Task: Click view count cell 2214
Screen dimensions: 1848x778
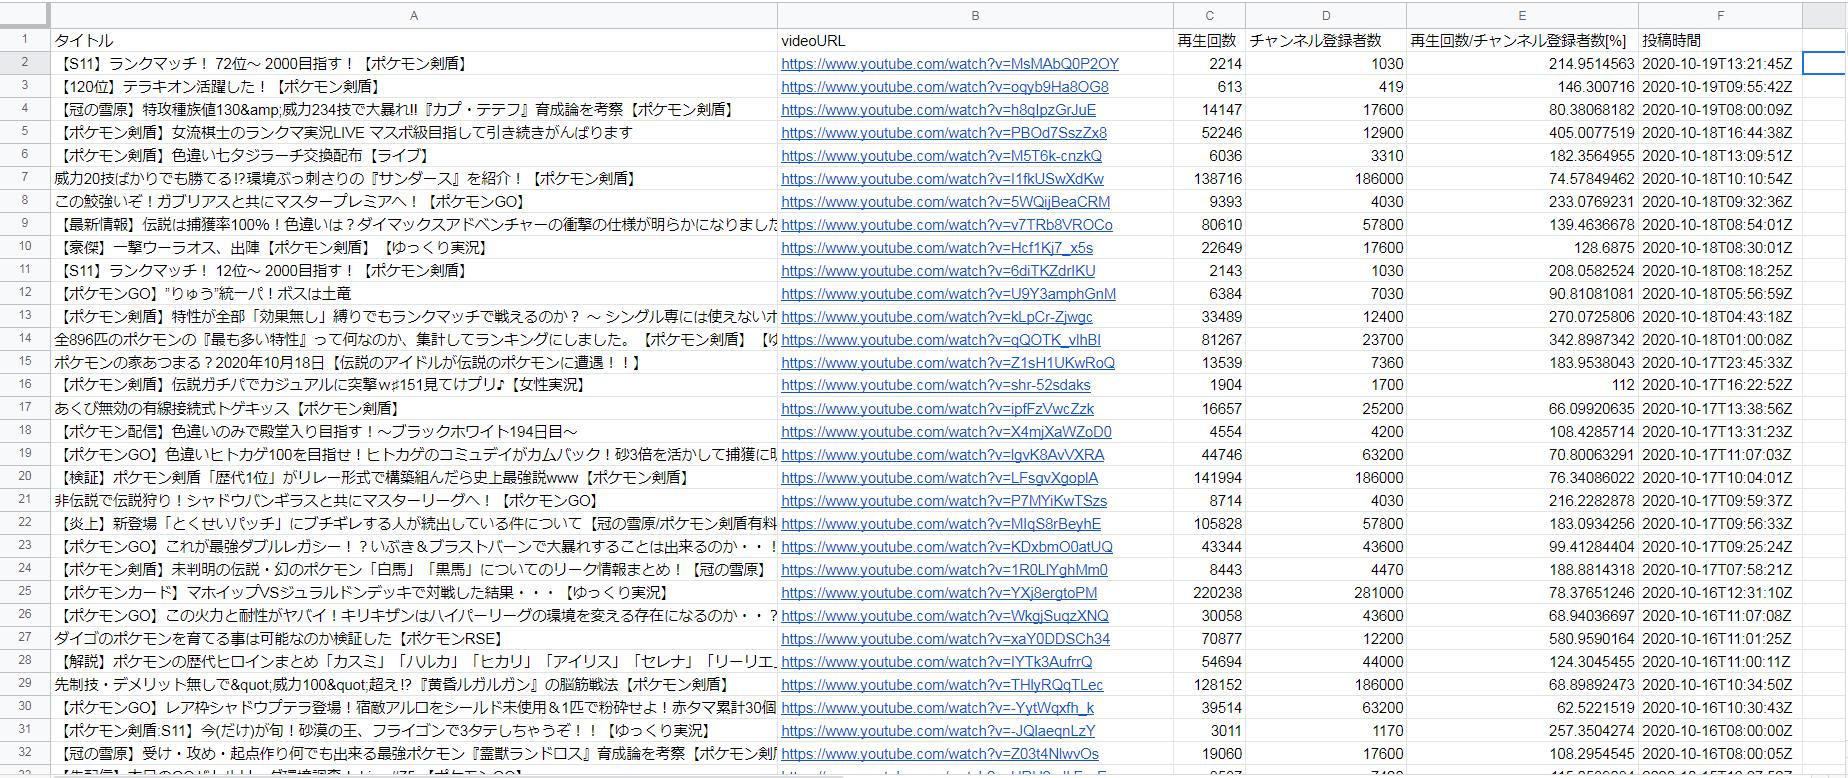Action: (x=1209, y=63)
